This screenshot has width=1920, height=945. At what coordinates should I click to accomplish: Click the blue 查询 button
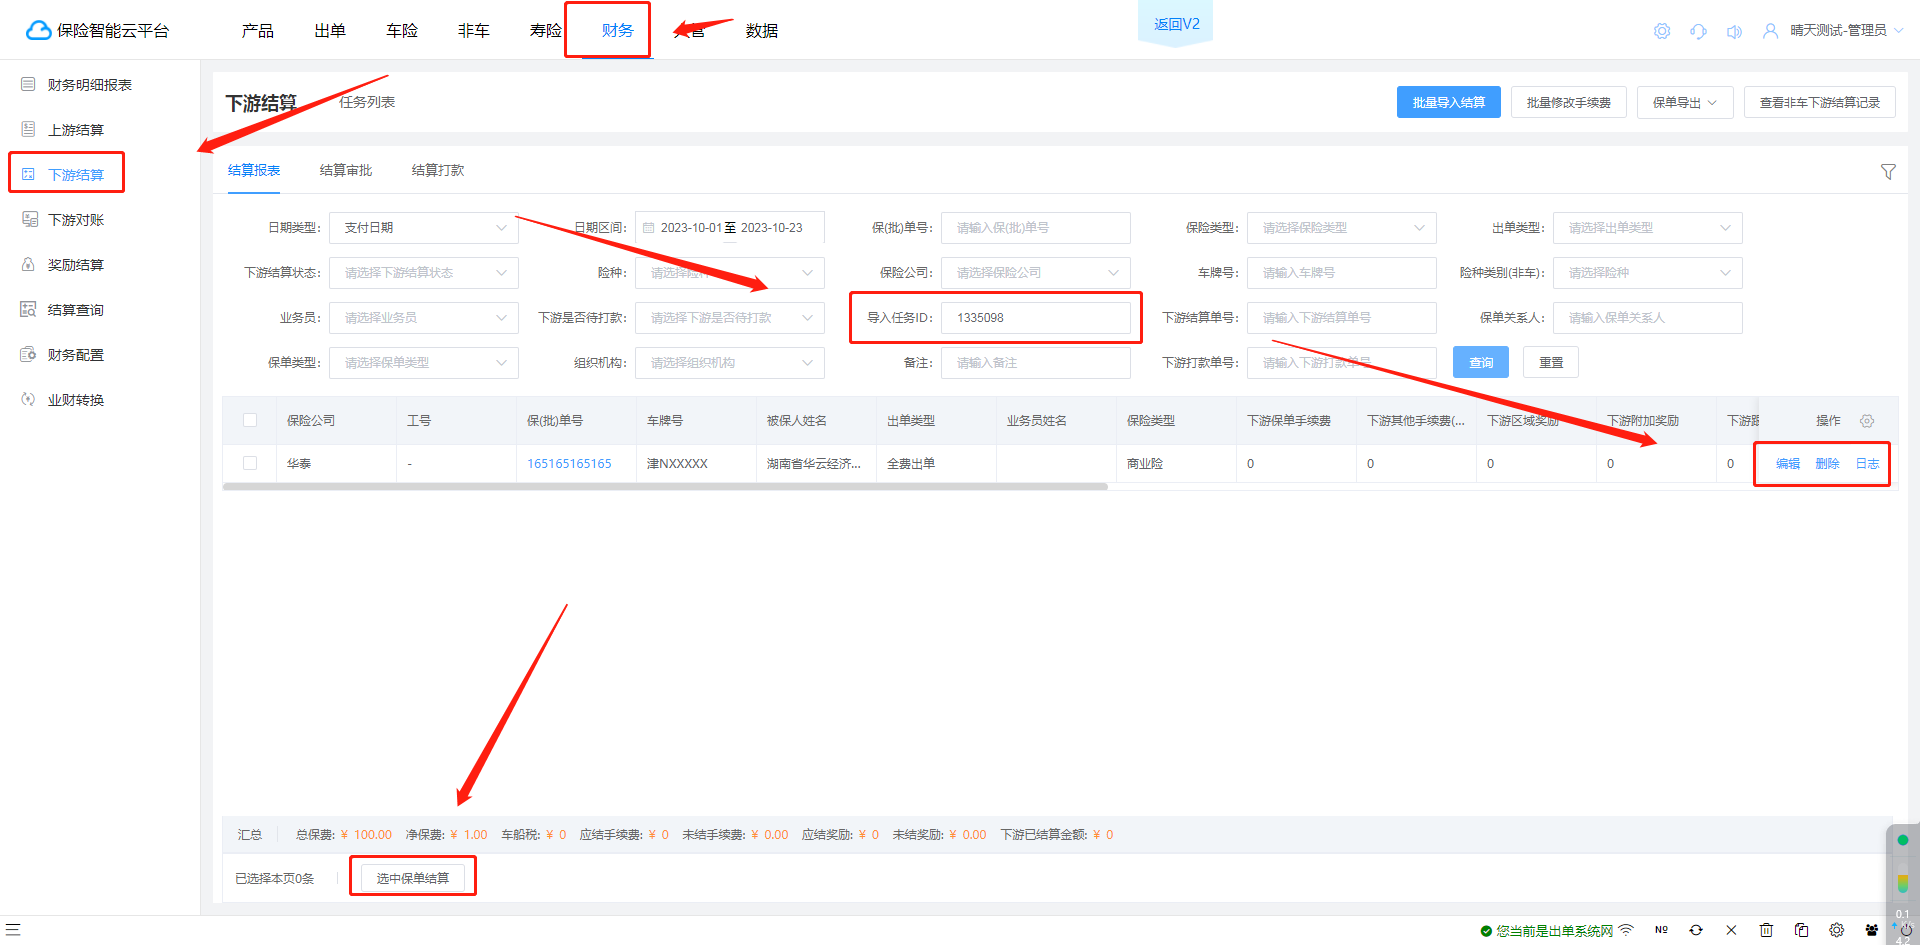[x=1481, y=362]
